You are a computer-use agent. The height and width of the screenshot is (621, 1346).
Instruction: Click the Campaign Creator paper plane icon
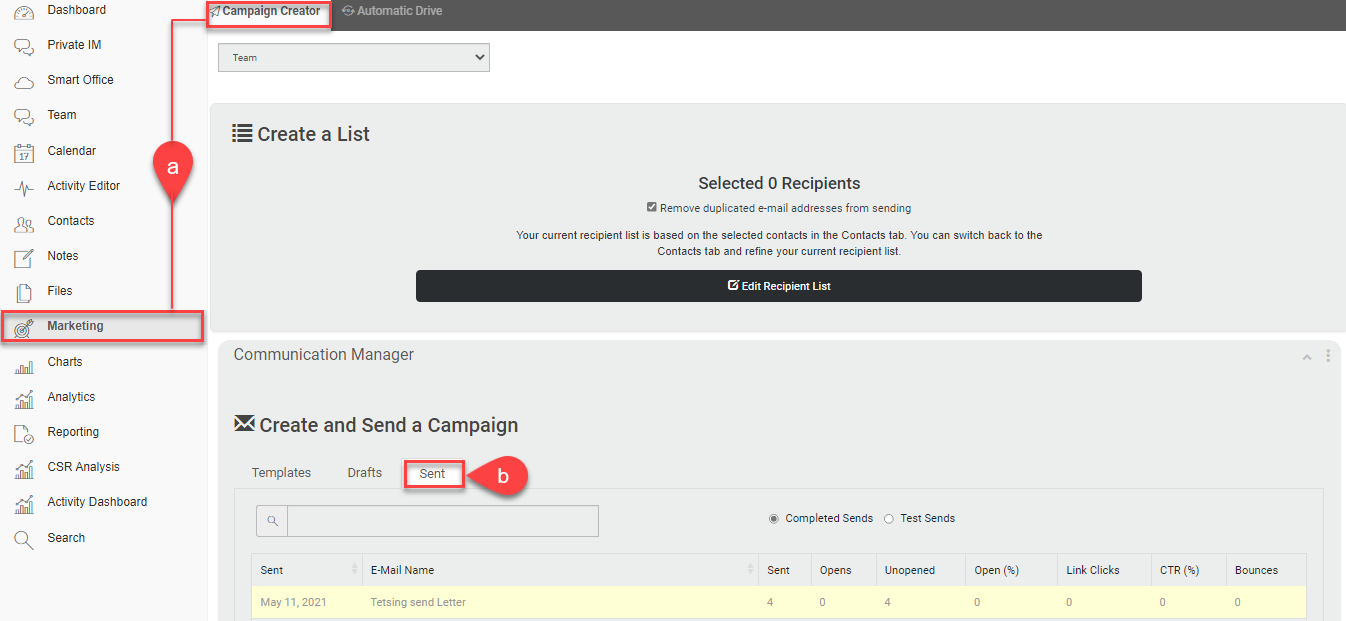215,11
